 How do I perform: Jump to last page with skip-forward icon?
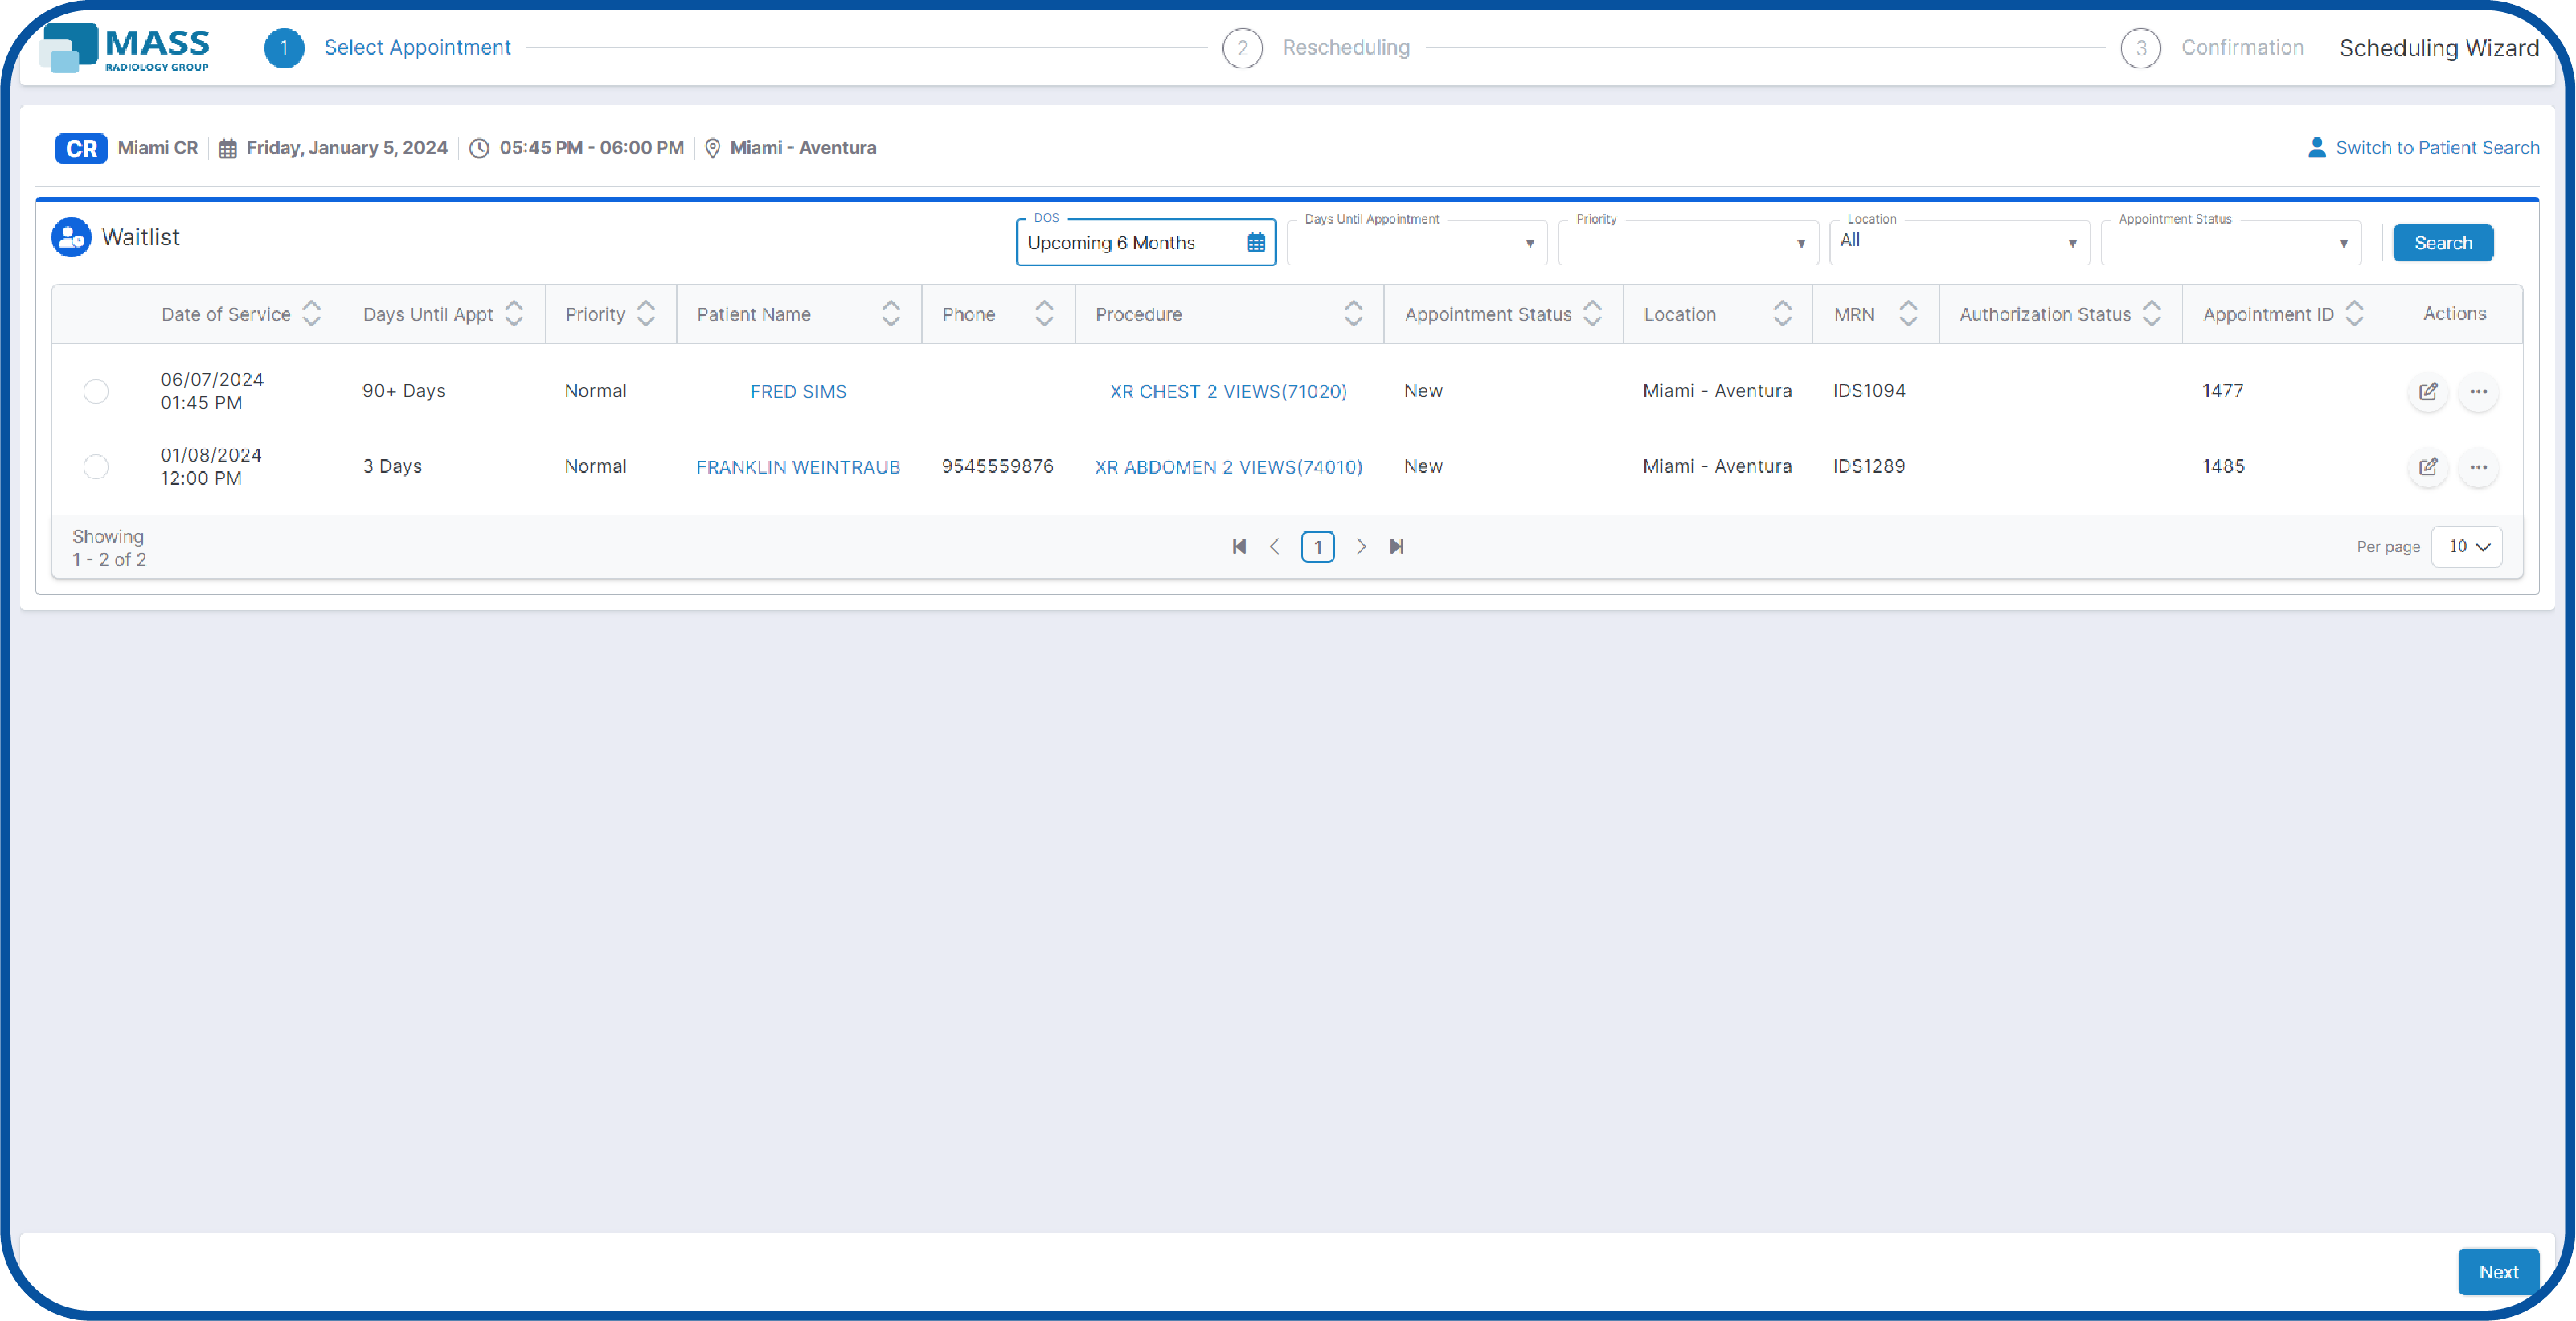coord(1397,546)
